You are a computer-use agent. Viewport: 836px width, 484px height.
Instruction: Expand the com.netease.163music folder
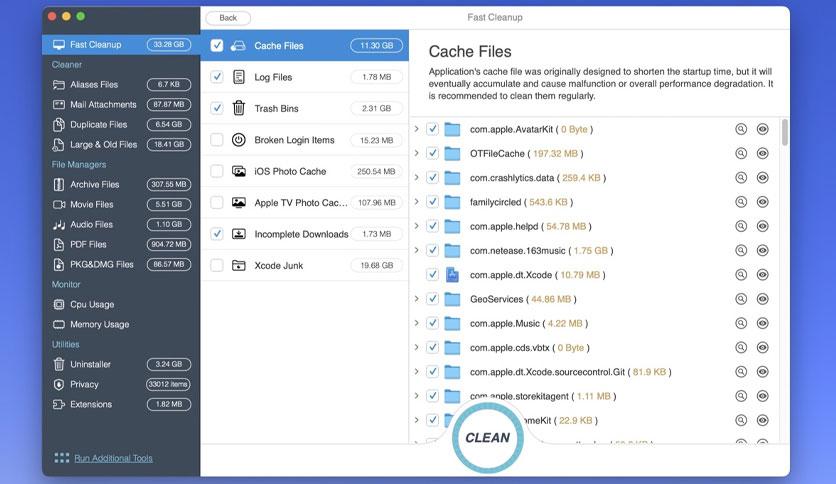(417, 251)
